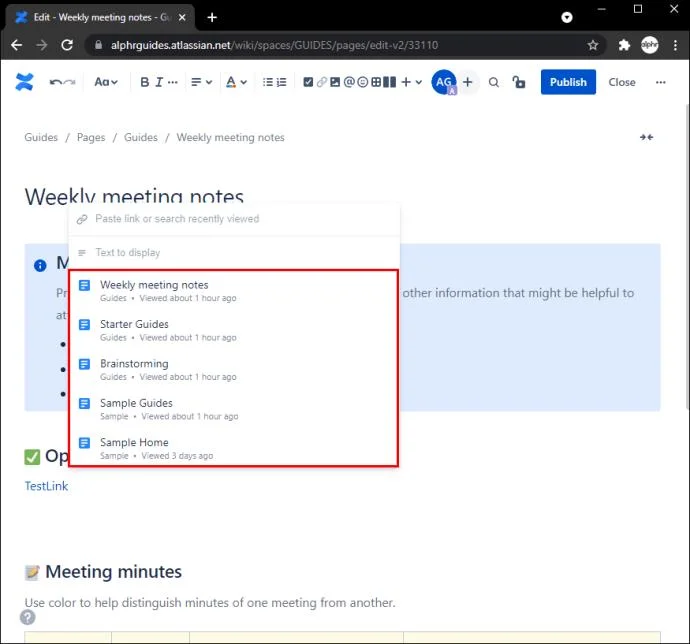Expand the text alignment dropdown
The image size is (690, 644).
(x=202, y=82)
